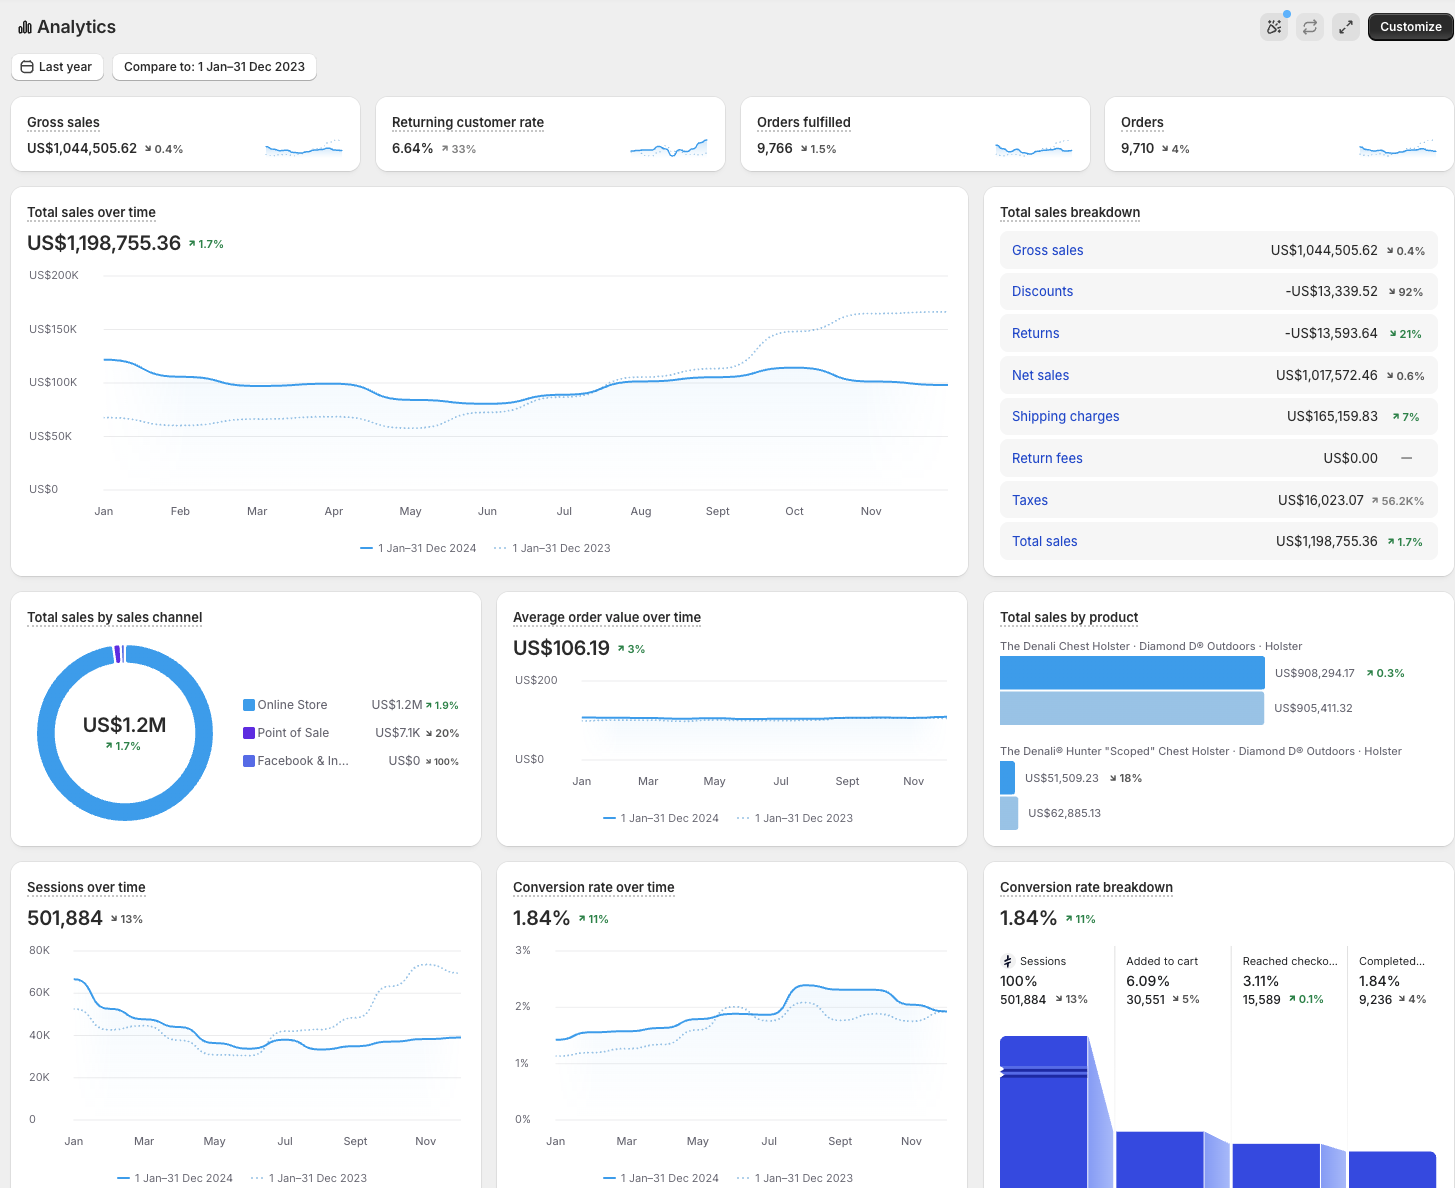Click the calendar icon beside Last year
Viewport: 1455px width, 1188px height.
pos(27,67)
